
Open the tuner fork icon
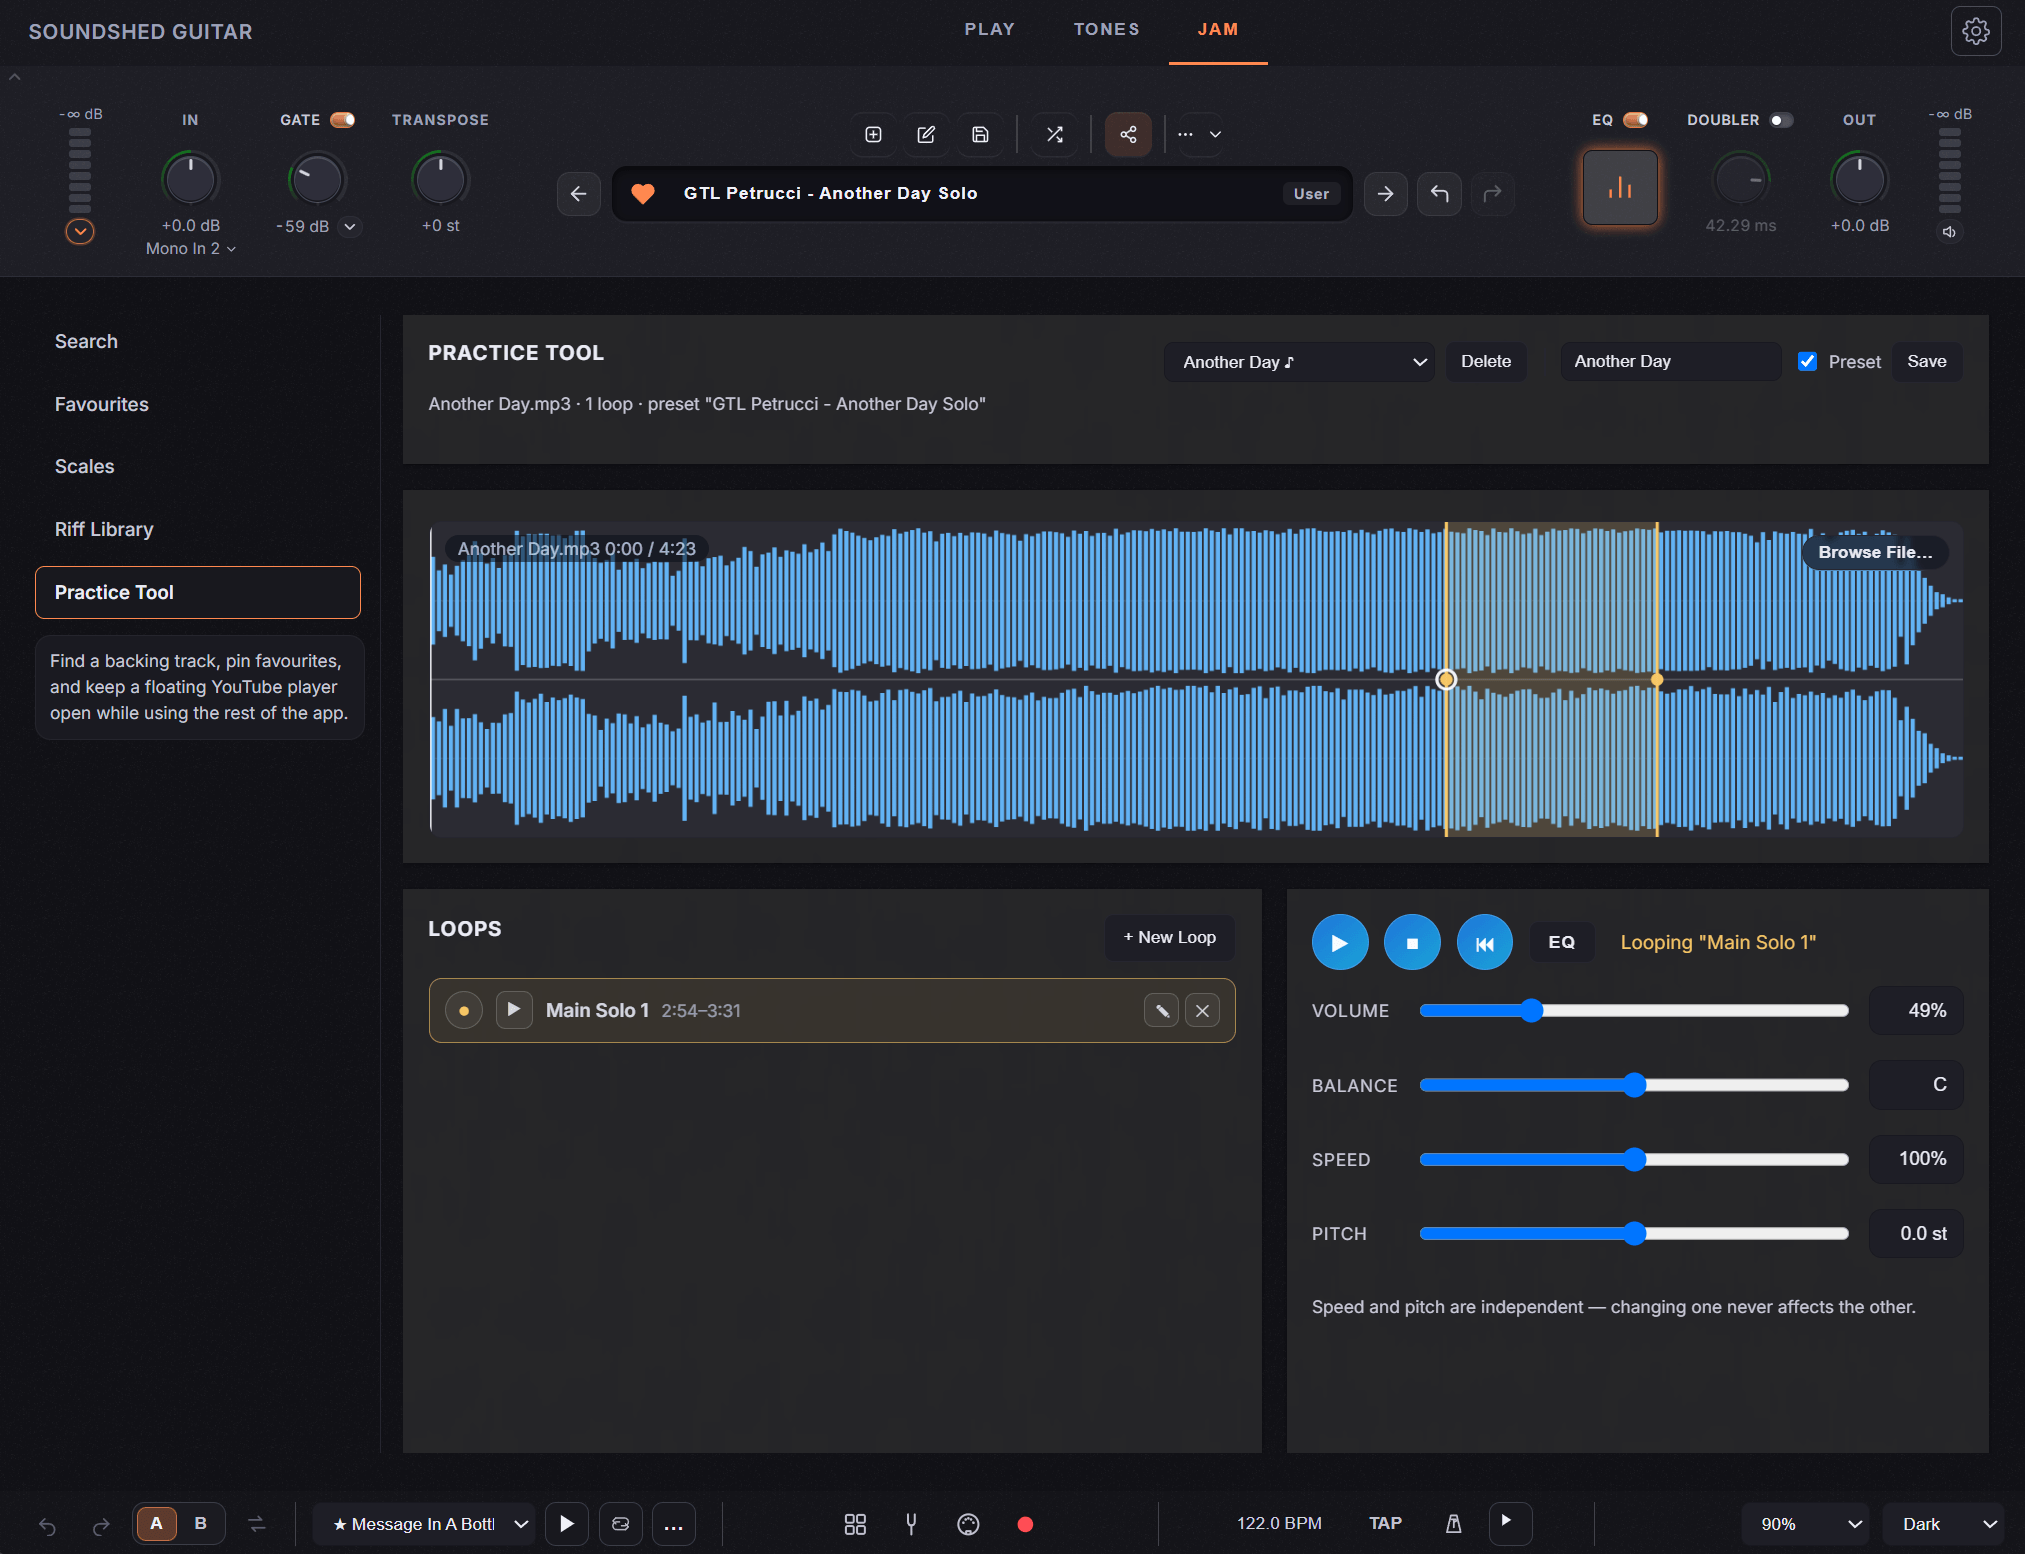pyautogui.click(x=911, y=1524)
